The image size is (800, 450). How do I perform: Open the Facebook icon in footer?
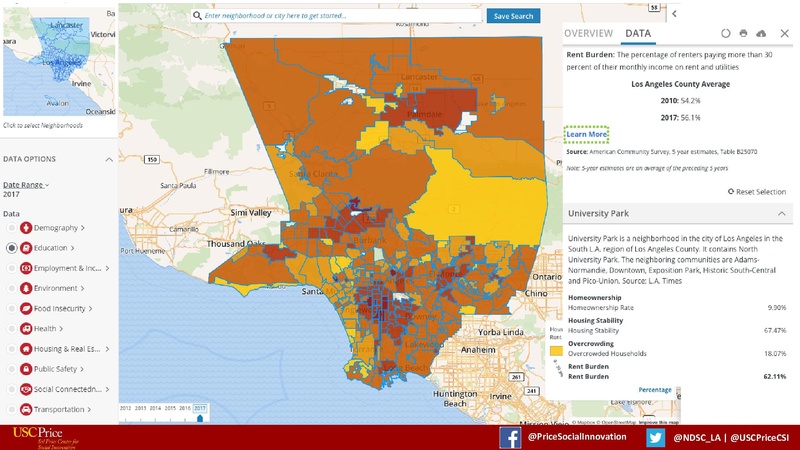(x=510, y=438)
